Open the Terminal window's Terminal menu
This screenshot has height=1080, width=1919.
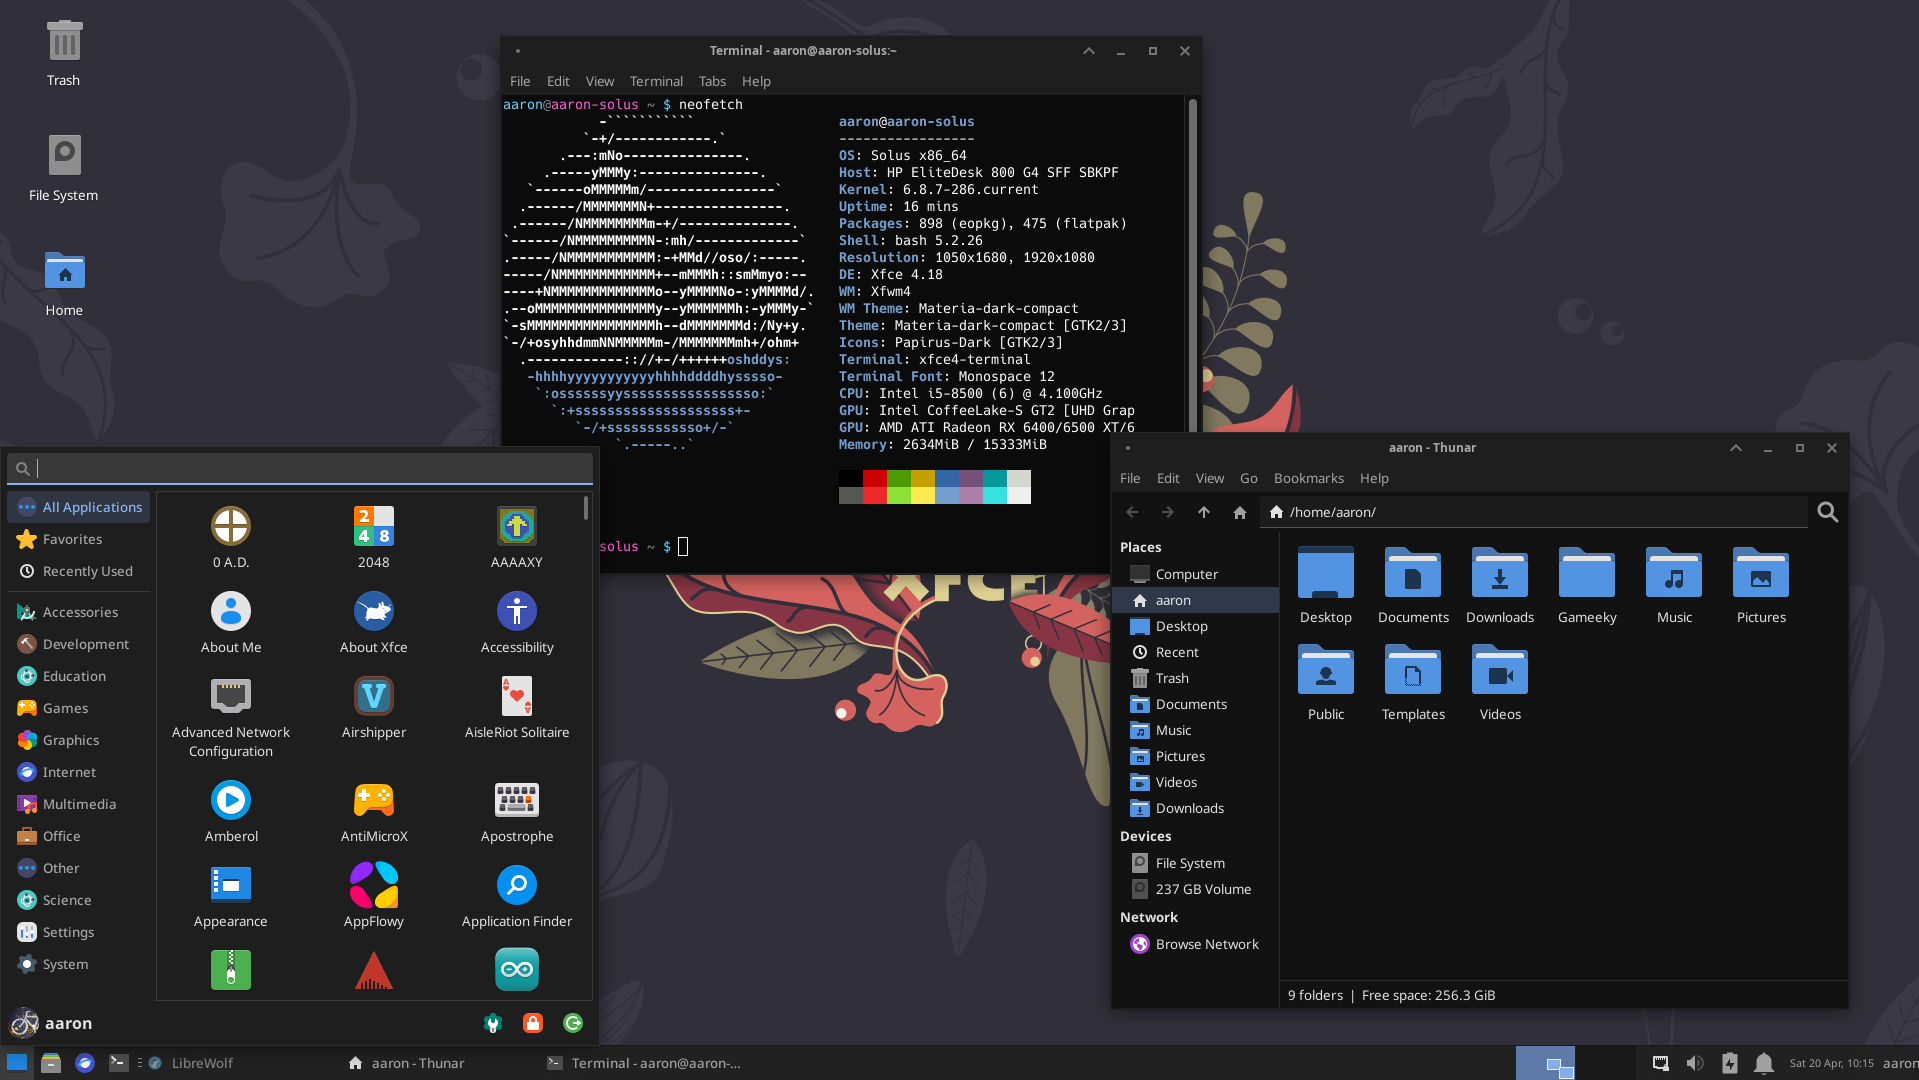click(x=656, y=81)
